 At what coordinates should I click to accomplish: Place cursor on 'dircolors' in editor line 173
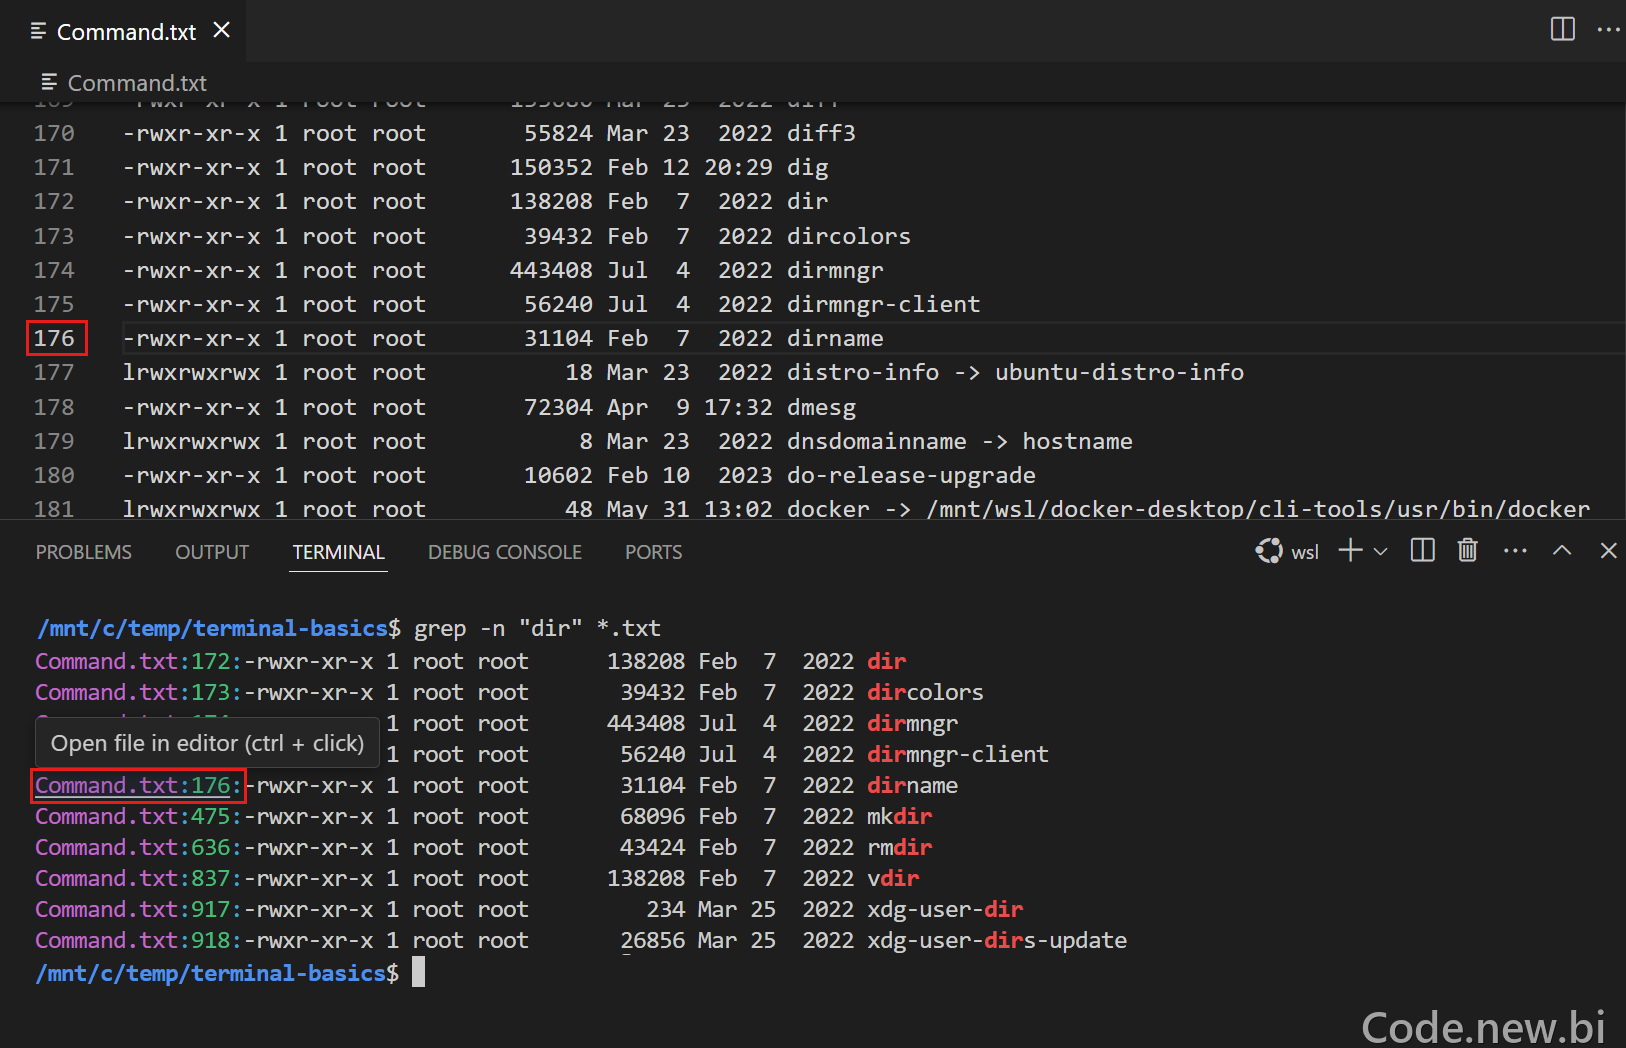[849, 236]
